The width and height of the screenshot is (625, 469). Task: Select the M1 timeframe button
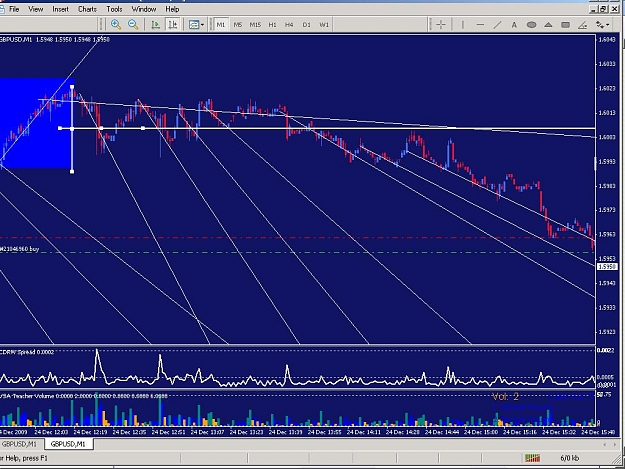[221, 25]
